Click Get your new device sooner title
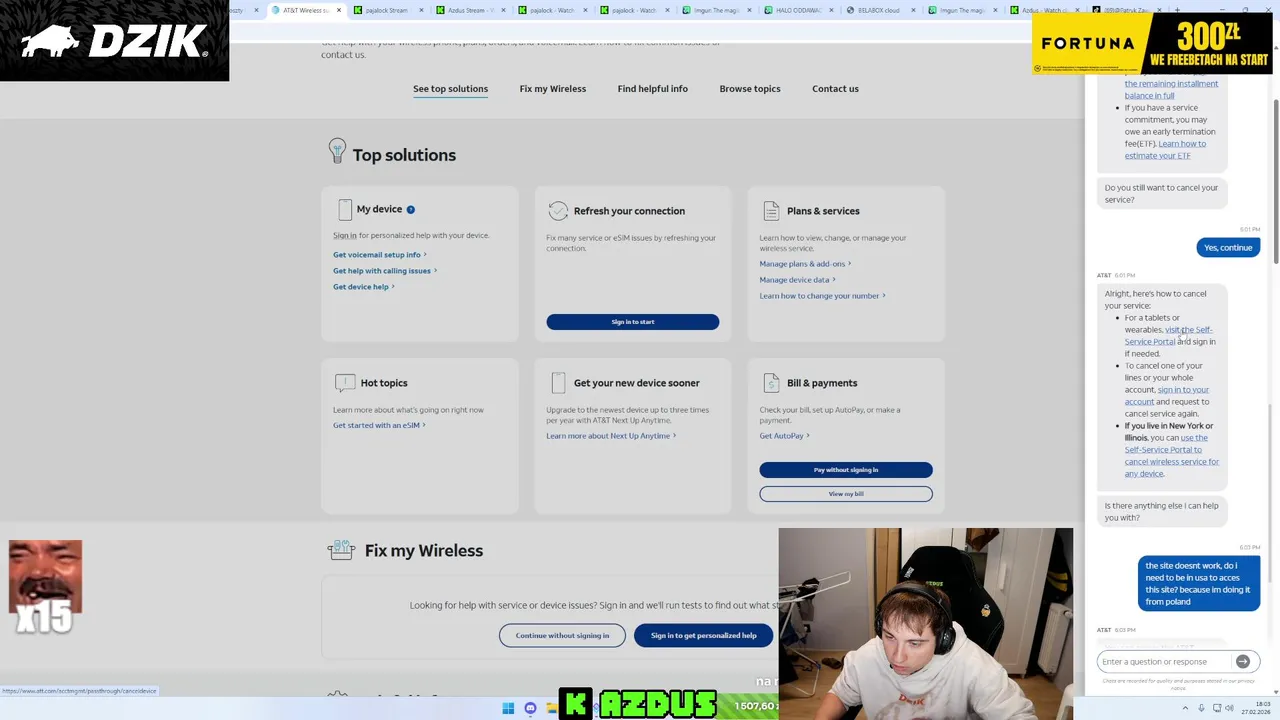 pos(636,383)
